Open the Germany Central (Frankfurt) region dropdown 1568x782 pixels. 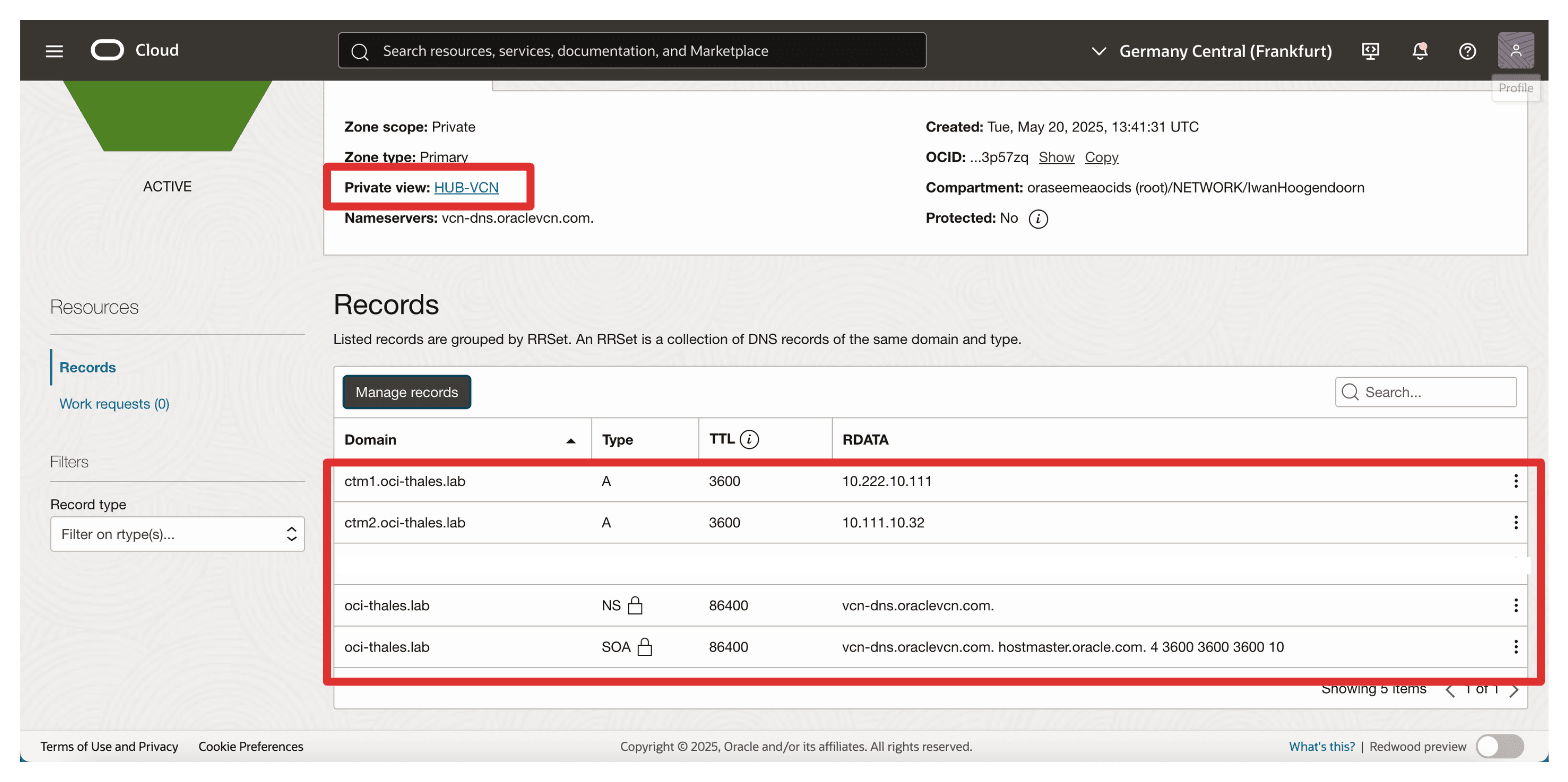pos(1210,51)
